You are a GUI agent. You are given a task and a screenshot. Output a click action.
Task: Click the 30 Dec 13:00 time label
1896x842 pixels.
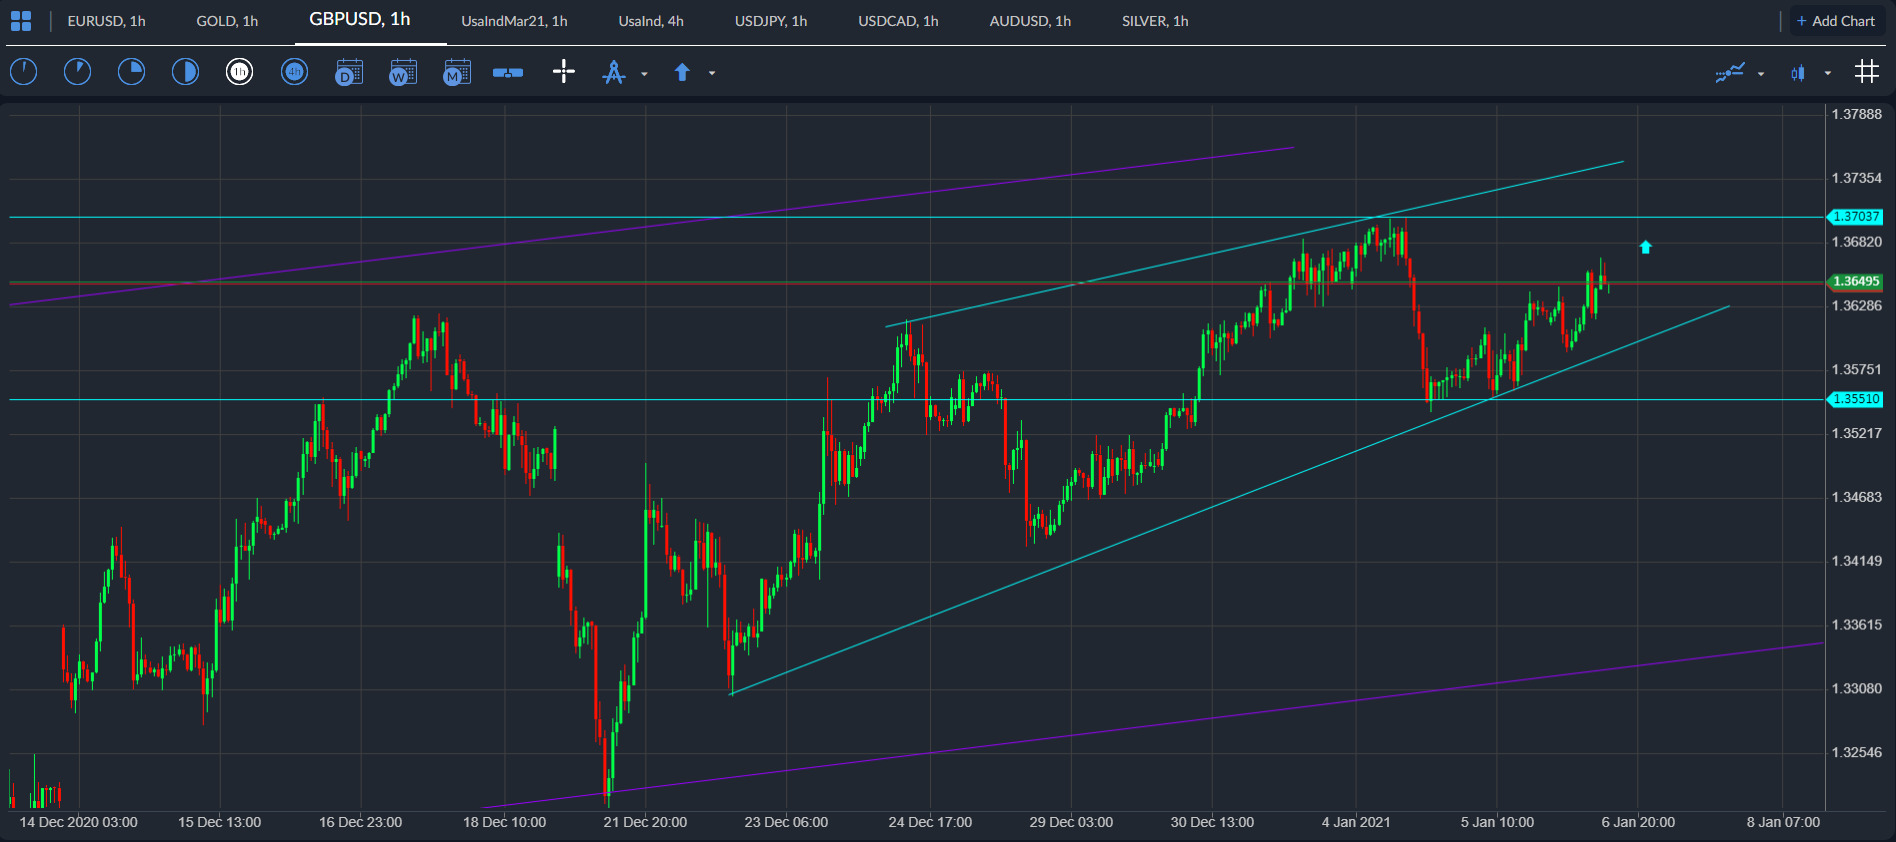pos(1212,822)
